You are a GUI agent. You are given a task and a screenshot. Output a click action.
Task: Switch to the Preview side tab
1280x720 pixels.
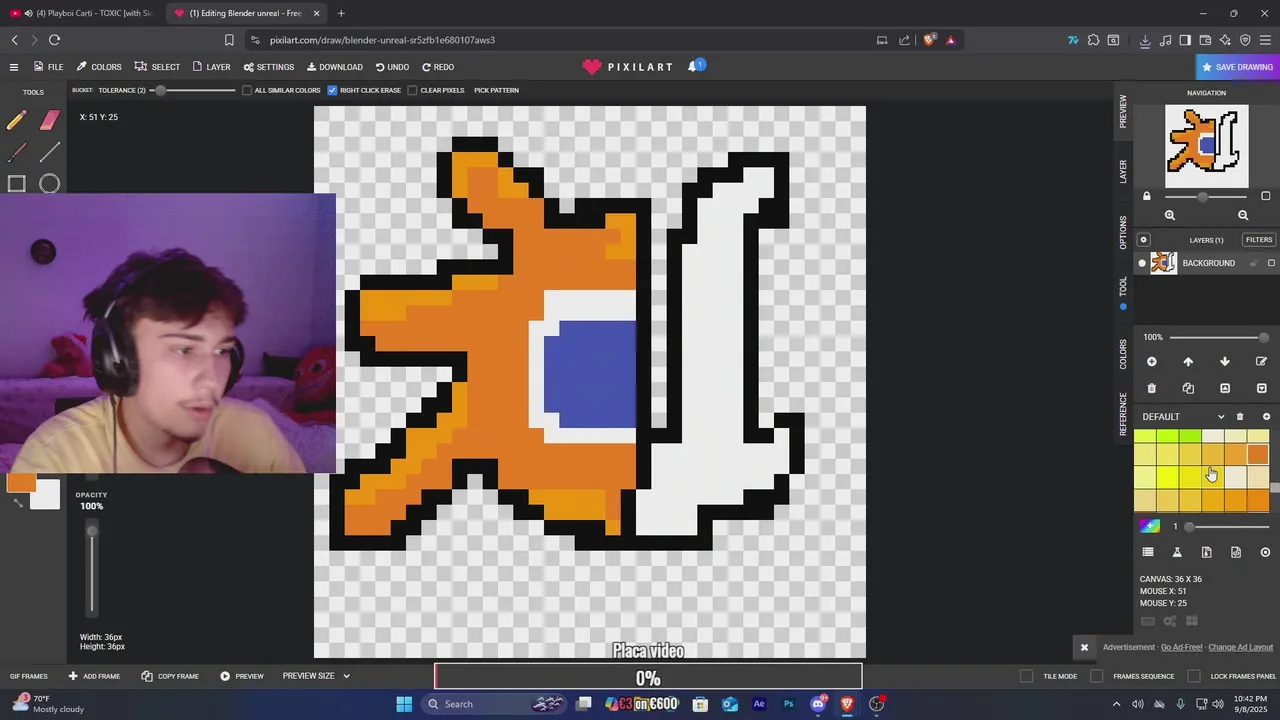point(1123,111)
